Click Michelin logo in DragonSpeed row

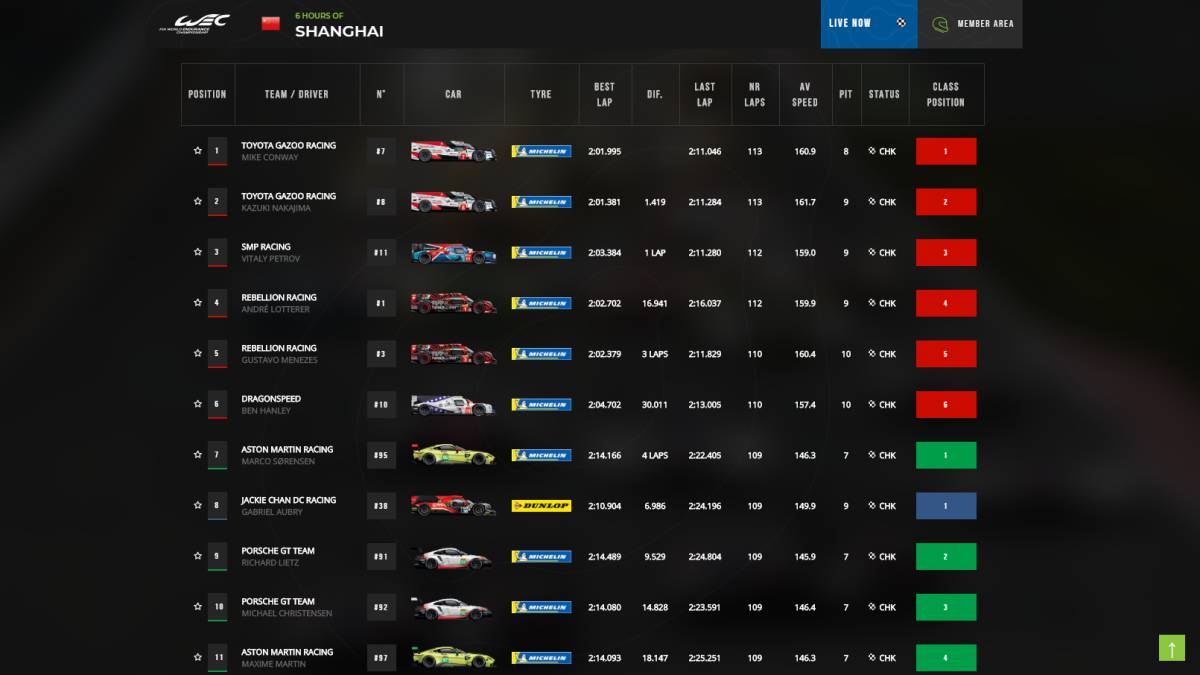point(541,405)
